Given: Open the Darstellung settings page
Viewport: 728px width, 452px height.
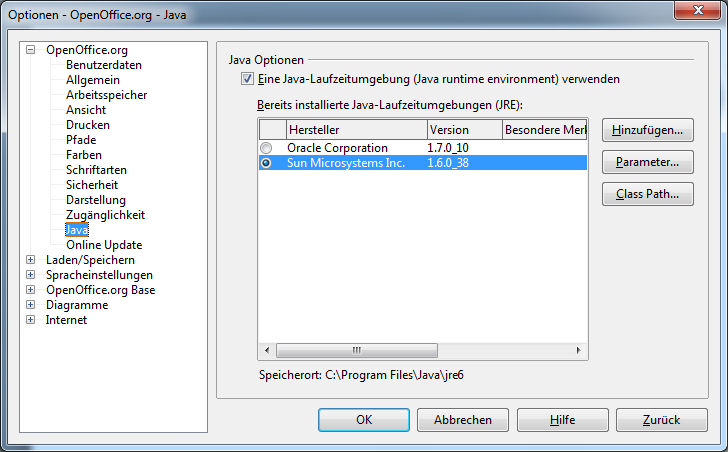Looking at the screenshot, I should (96, 200).
